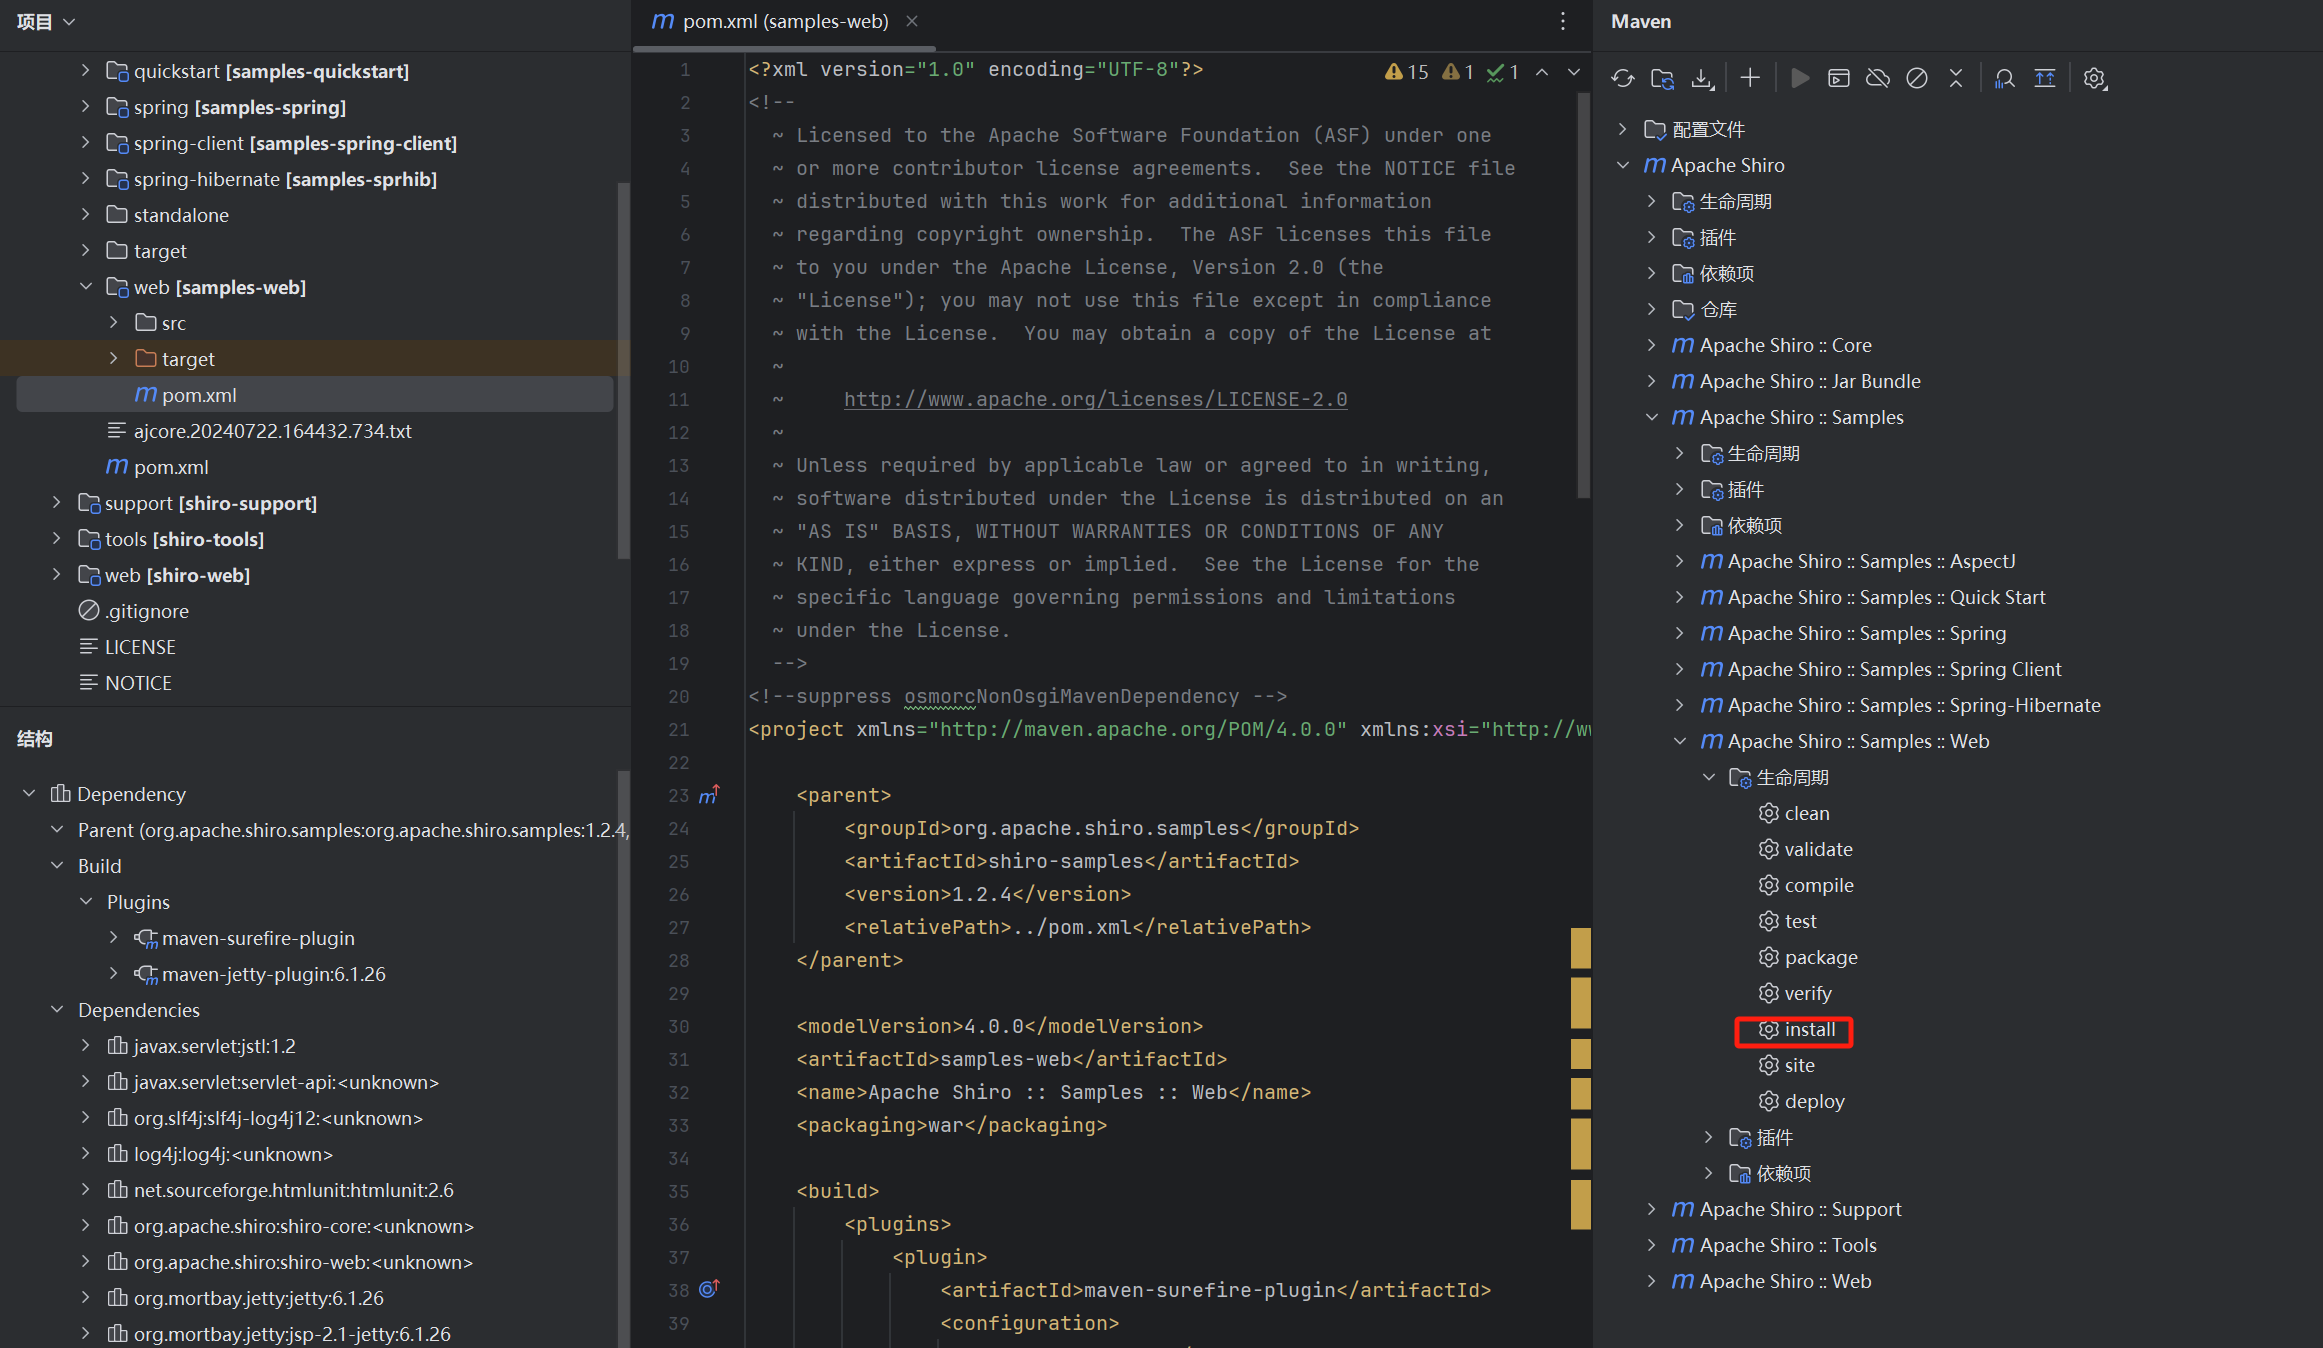The image size is (2323, 1348).
Task: Expand Apache Shiro :: Core module
Action: tap(1651, 345)
